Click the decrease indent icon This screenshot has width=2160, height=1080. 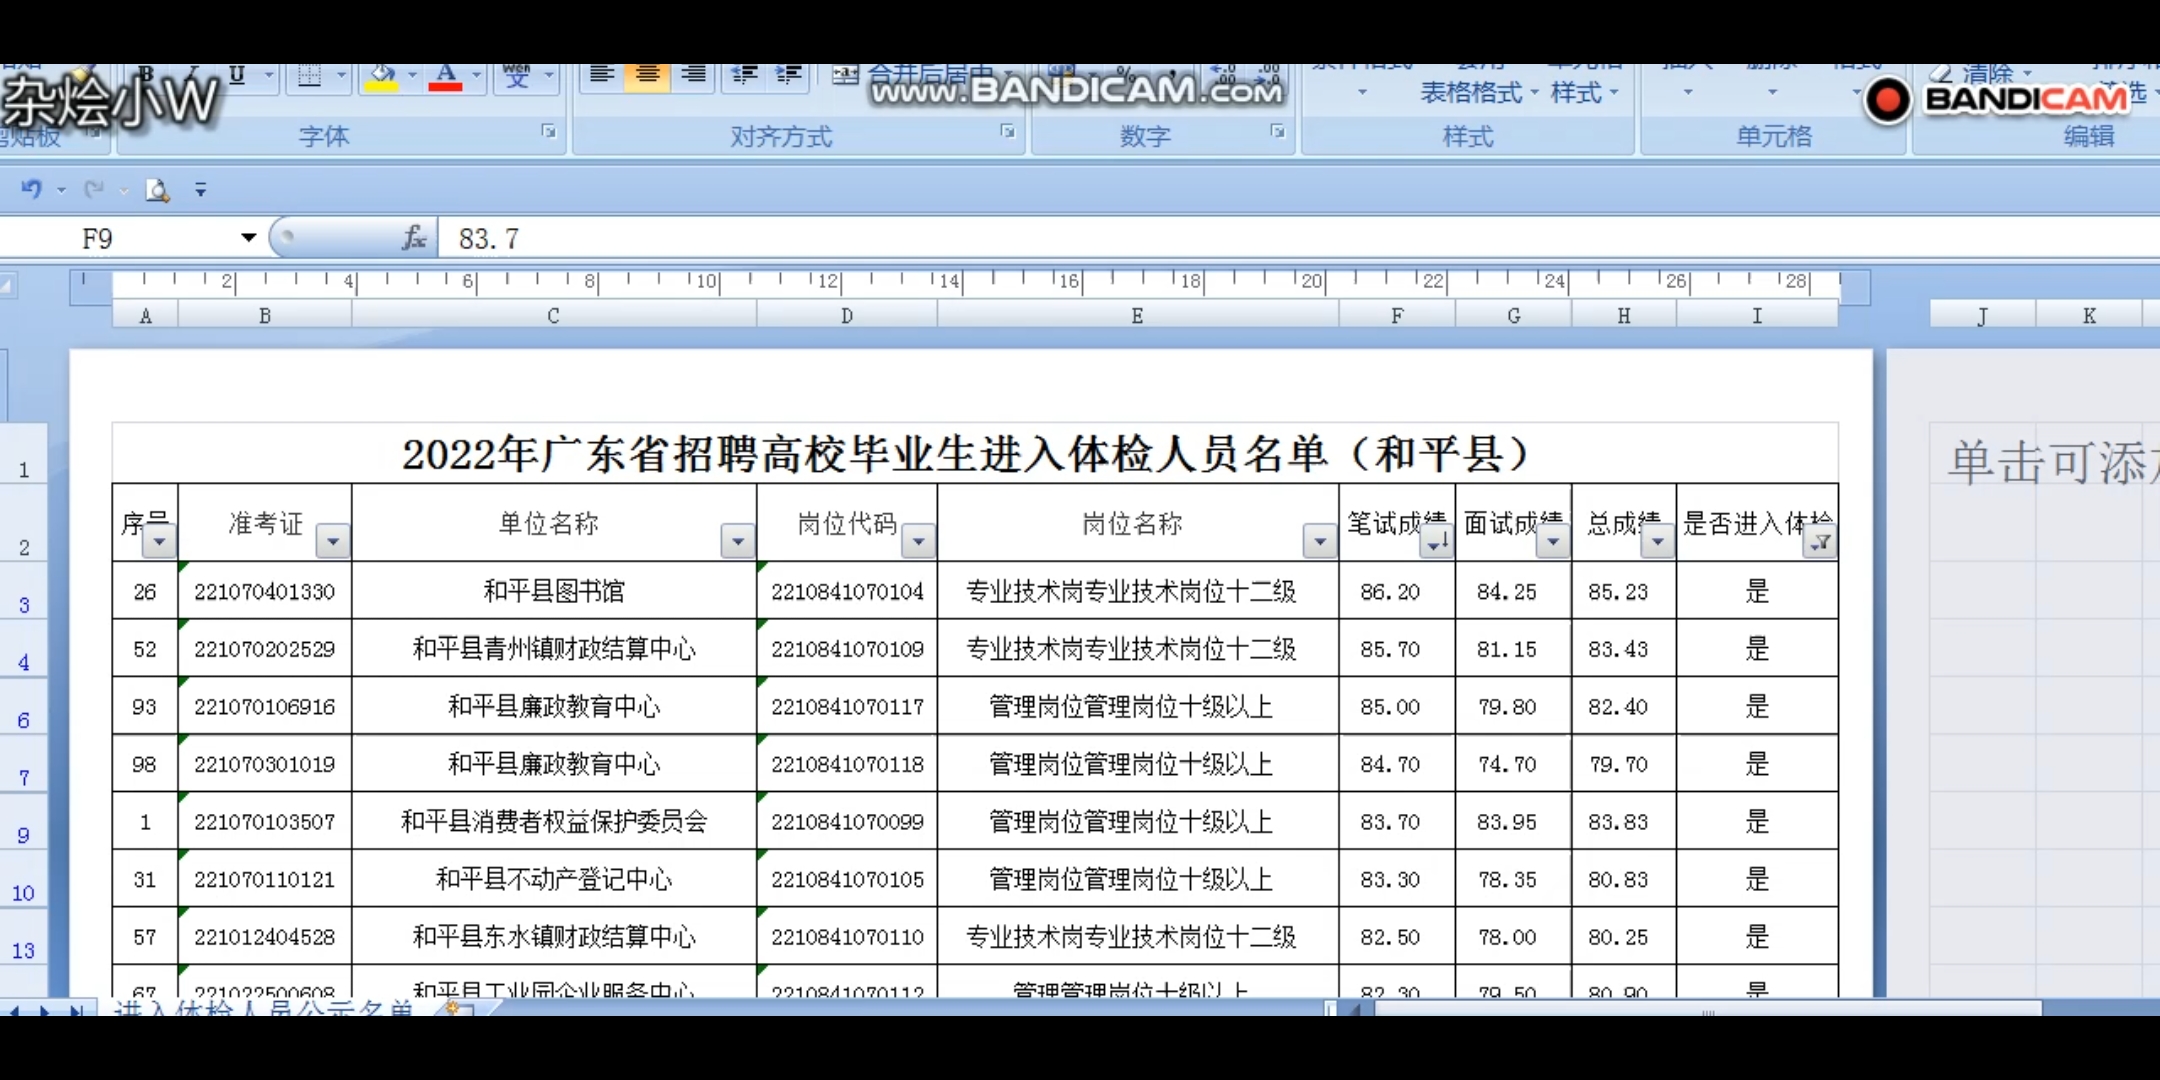[x=744, y=76]
